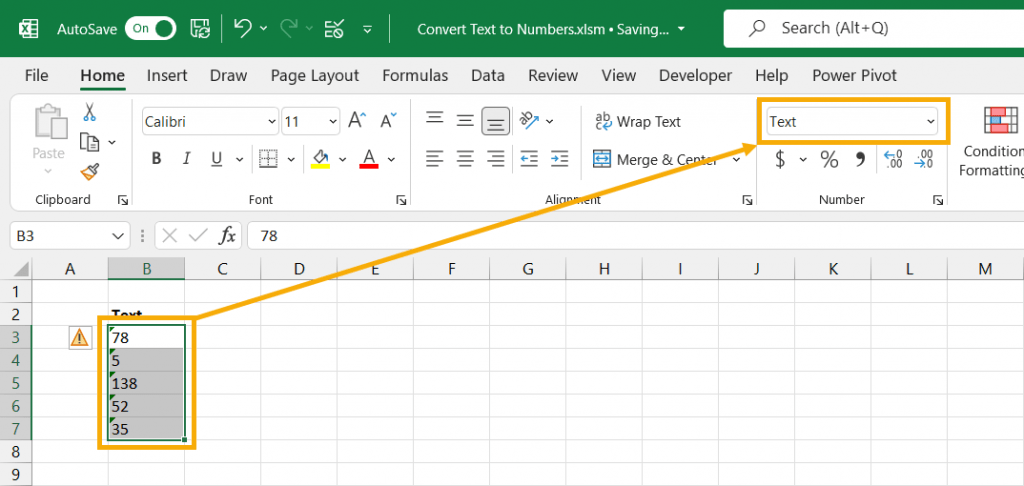Image resolution: width=1024 pixels, height=486 pixels.
Task: Apply the red Font Color
Action: (x=369, y=159)
